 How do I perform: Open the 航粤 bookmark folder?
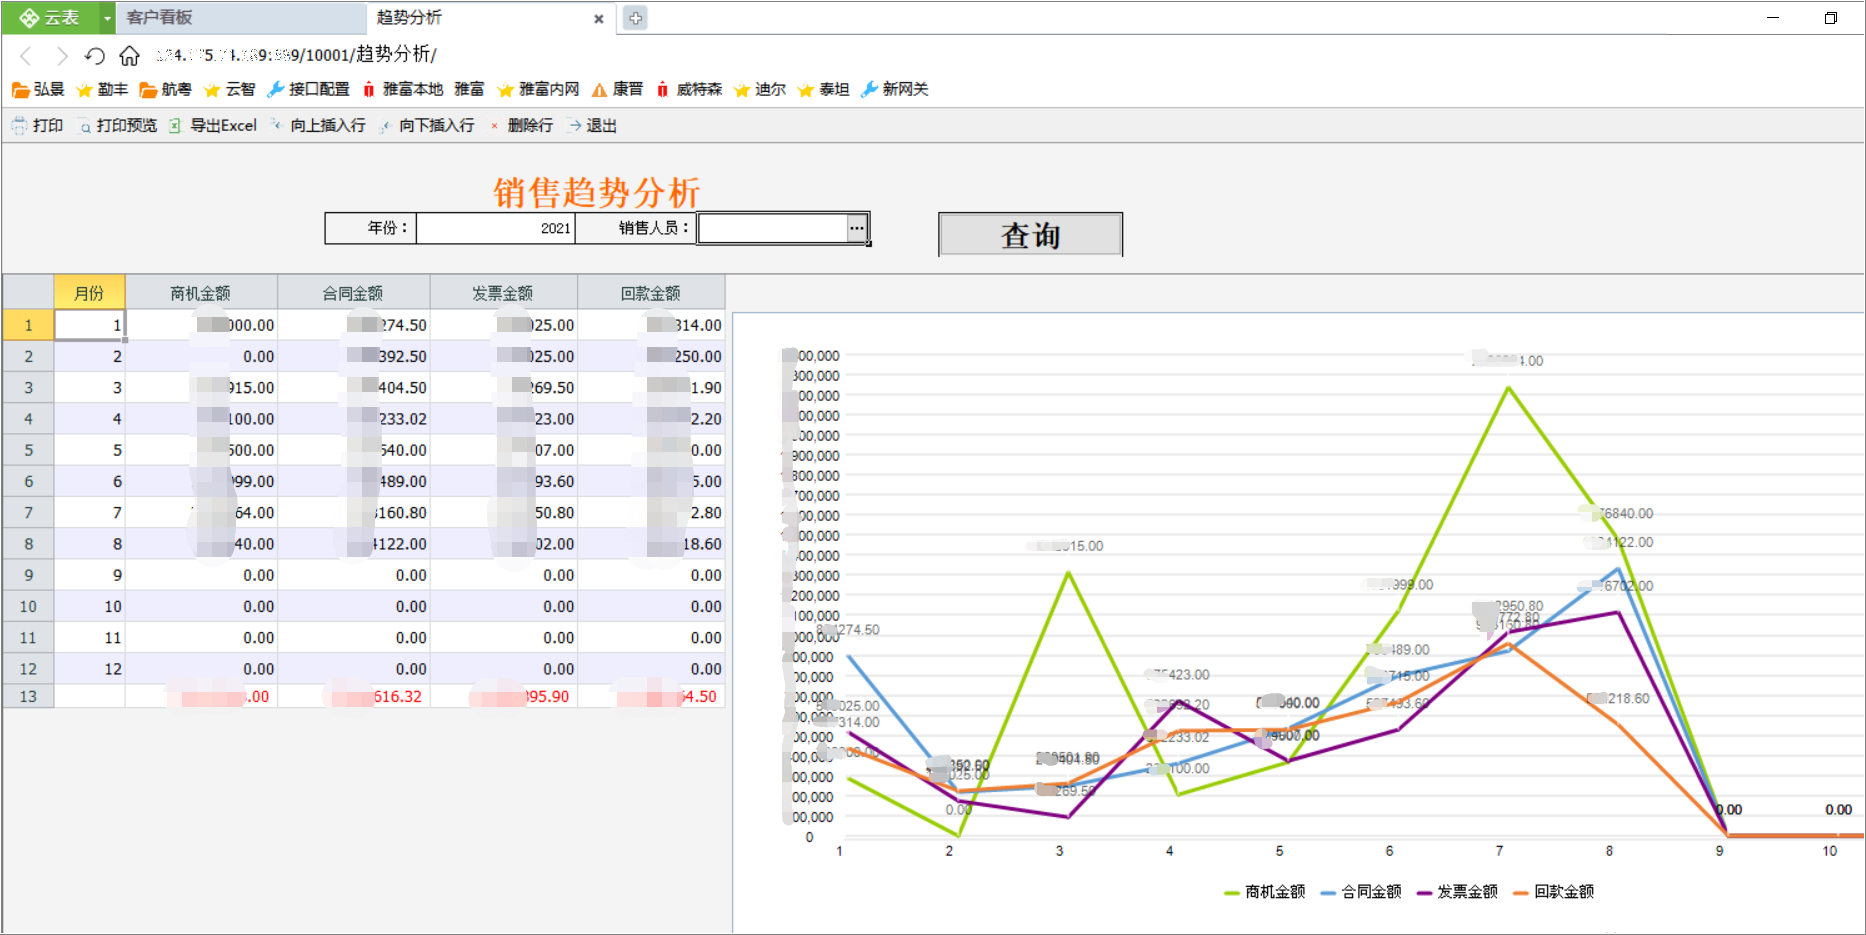[166, 90]
